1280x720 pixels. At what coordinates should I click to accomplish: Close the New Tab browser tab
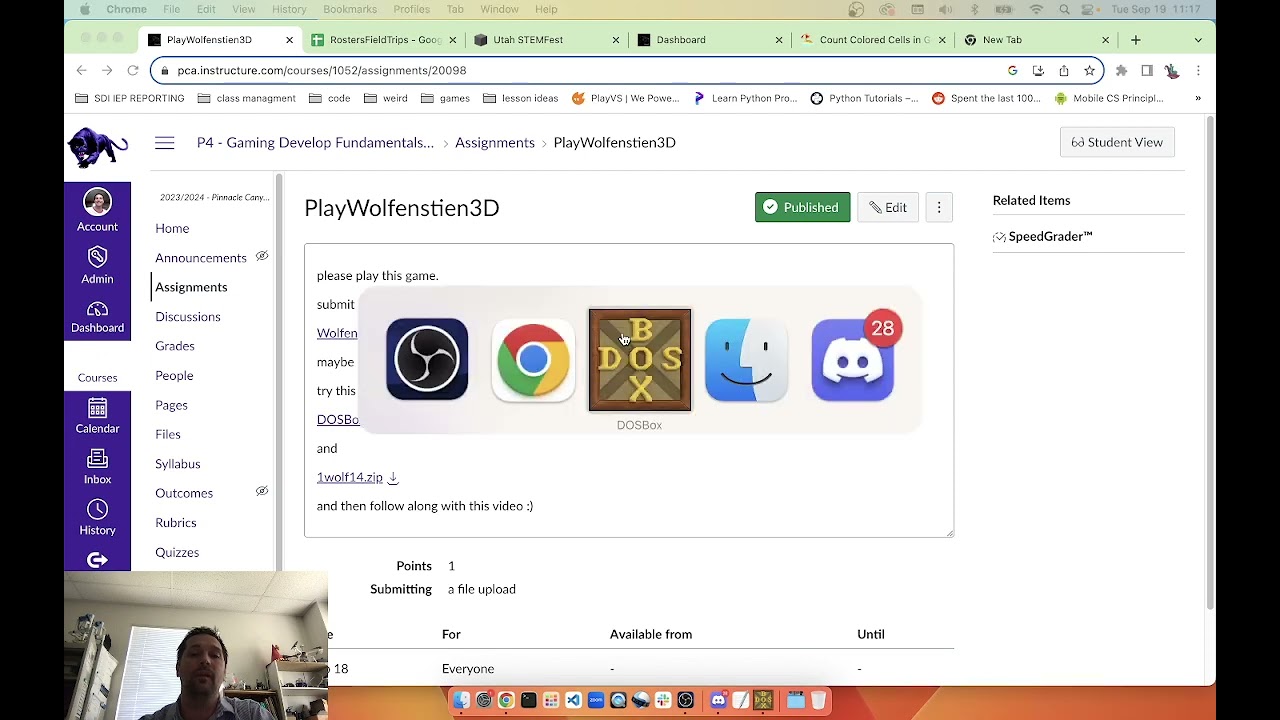point(1105,40)
